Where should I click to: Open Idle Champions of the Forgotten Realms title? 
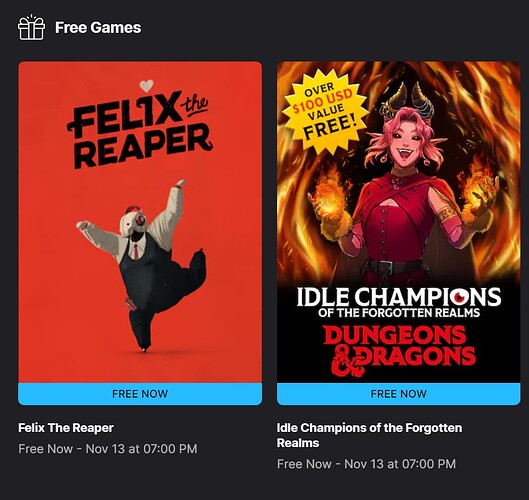point(369,435)
